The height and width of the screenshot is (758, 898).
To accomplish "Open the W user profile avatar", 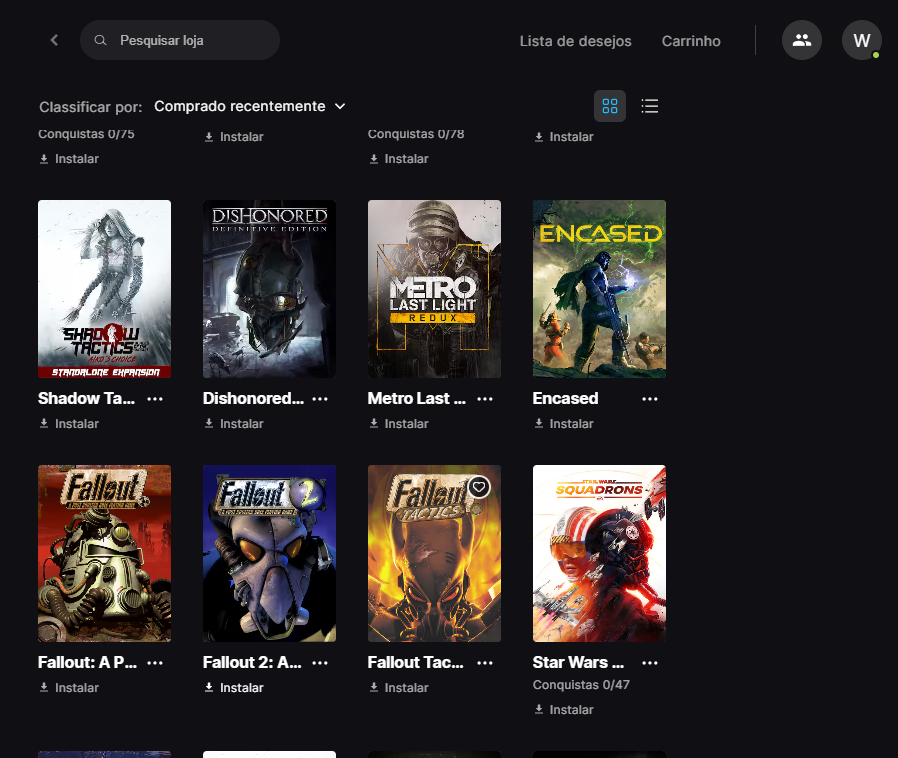I will coord(861,40).
